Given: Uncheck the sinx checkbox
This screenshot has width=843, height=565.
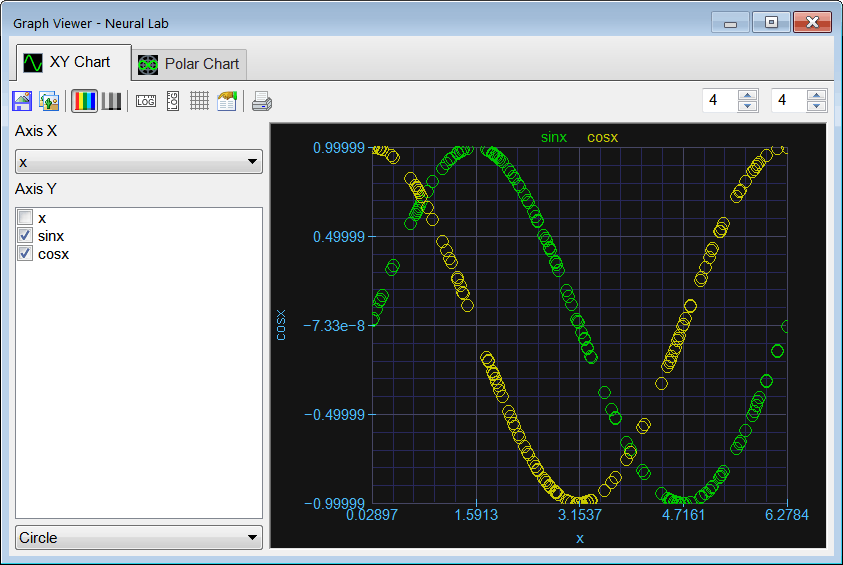Looking at the screenshot, I should pyautogui.click(x=25, y=235).
